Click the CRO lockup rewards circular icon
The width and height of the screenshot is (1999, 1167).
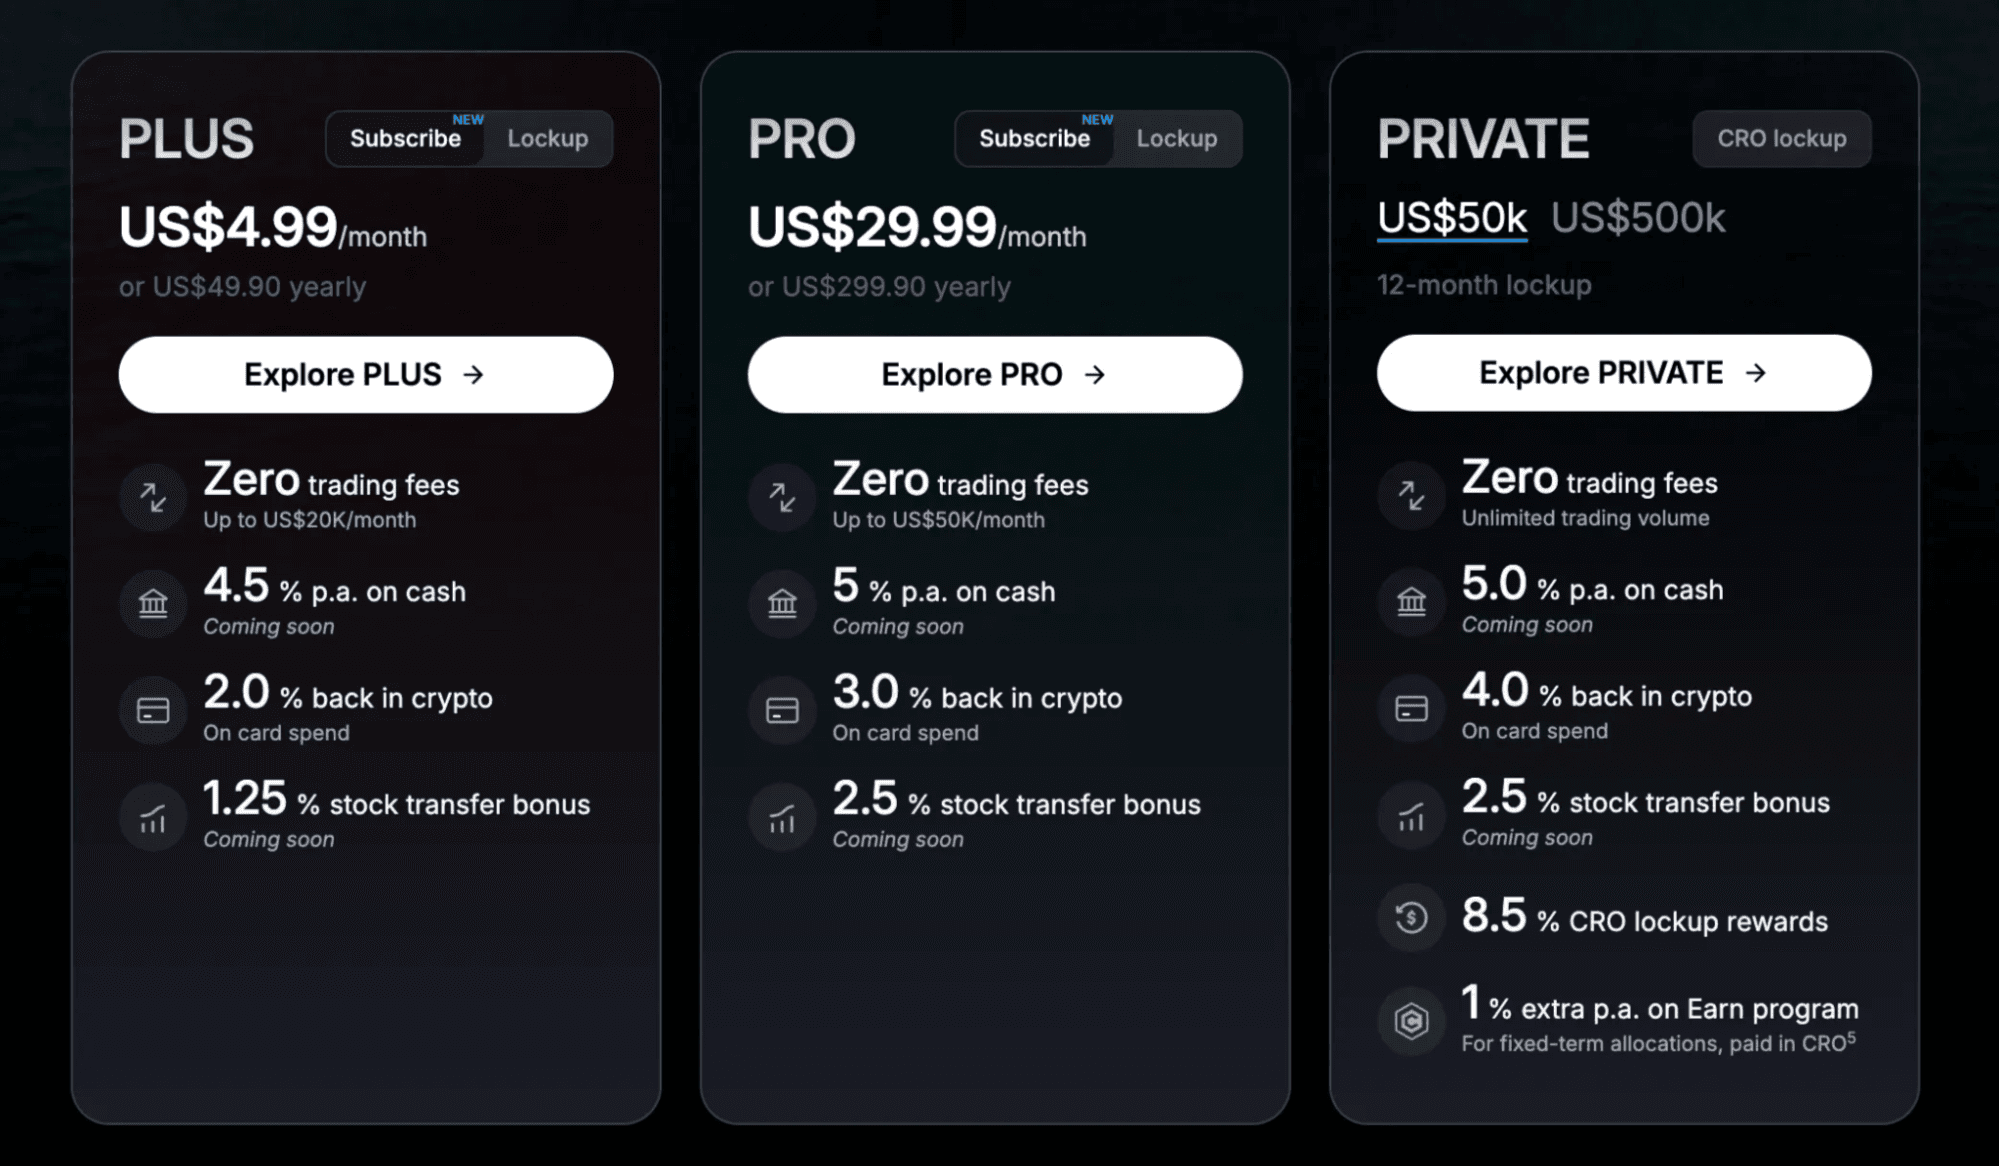[x=1411, y=917]
